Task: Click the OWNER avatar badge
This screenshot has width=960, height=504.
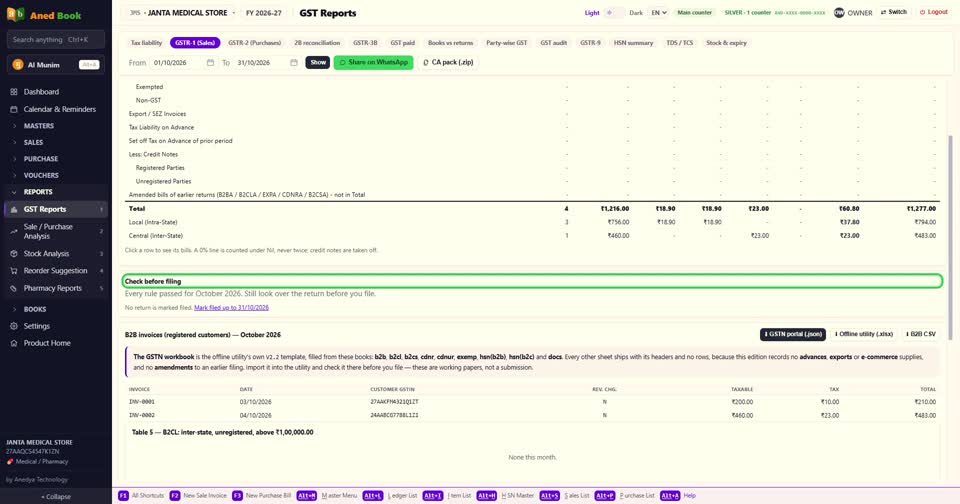Action: pyautogui.click(x=839, y=13)
